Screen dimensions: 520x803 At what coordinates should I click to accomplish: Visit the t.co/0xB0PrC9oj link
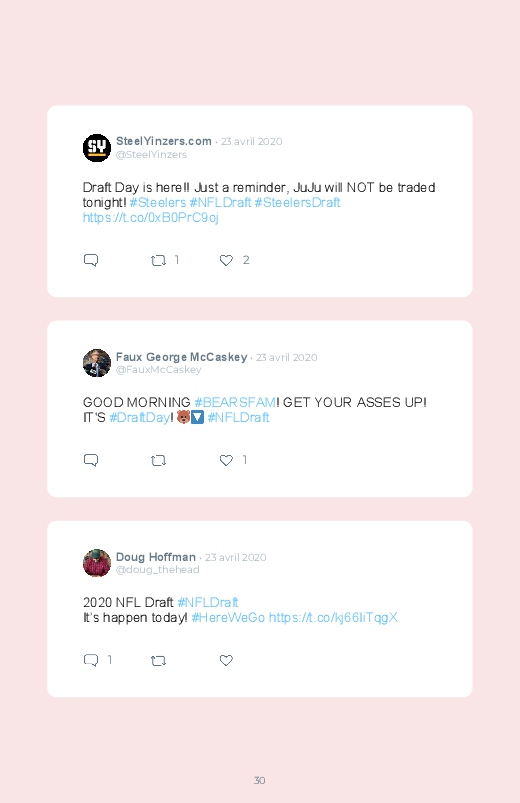[x=151, y=218]
